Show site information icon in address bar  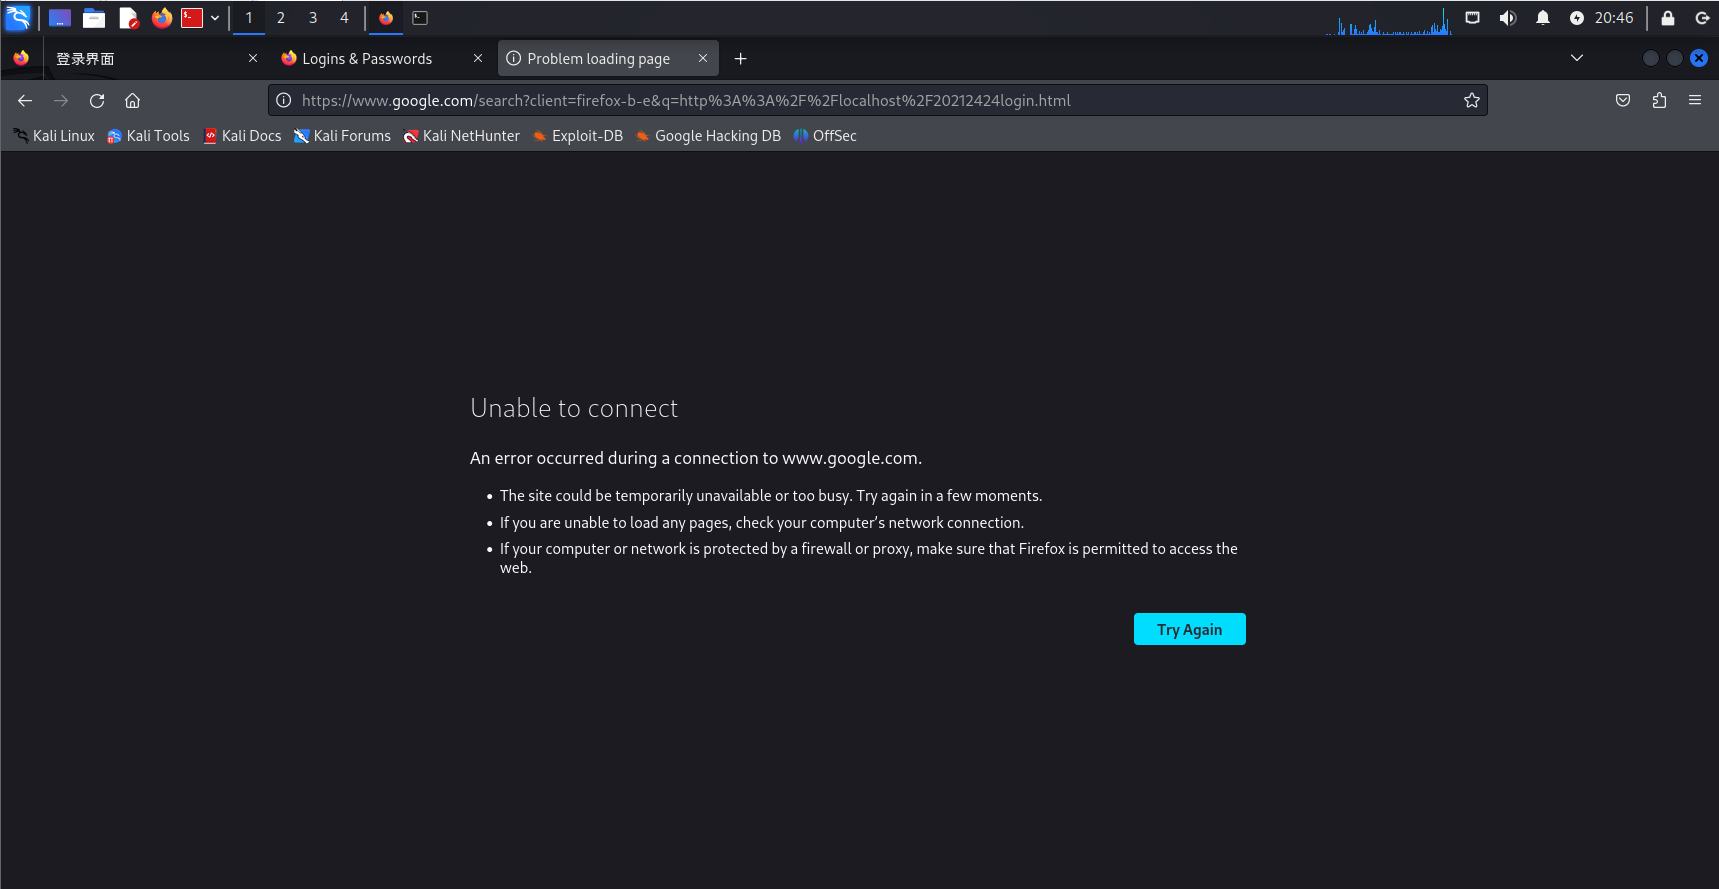[x=284, y=101]
